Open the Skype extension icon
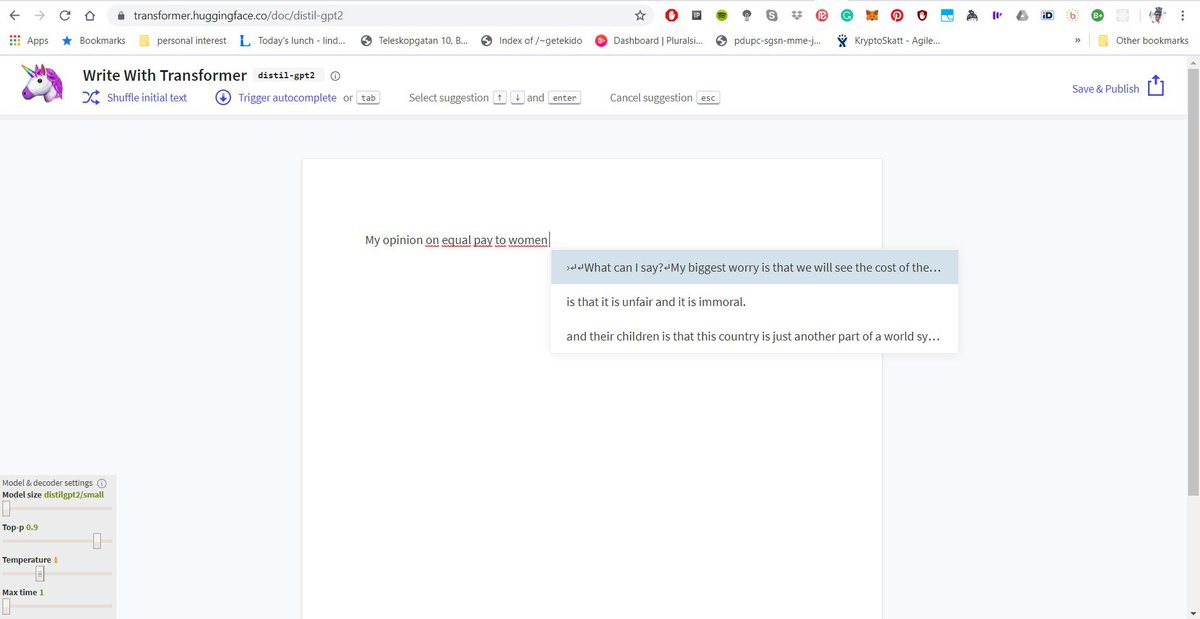This screenshot has width=1200, height=619. pyautogui.click(x=771, y=16)
